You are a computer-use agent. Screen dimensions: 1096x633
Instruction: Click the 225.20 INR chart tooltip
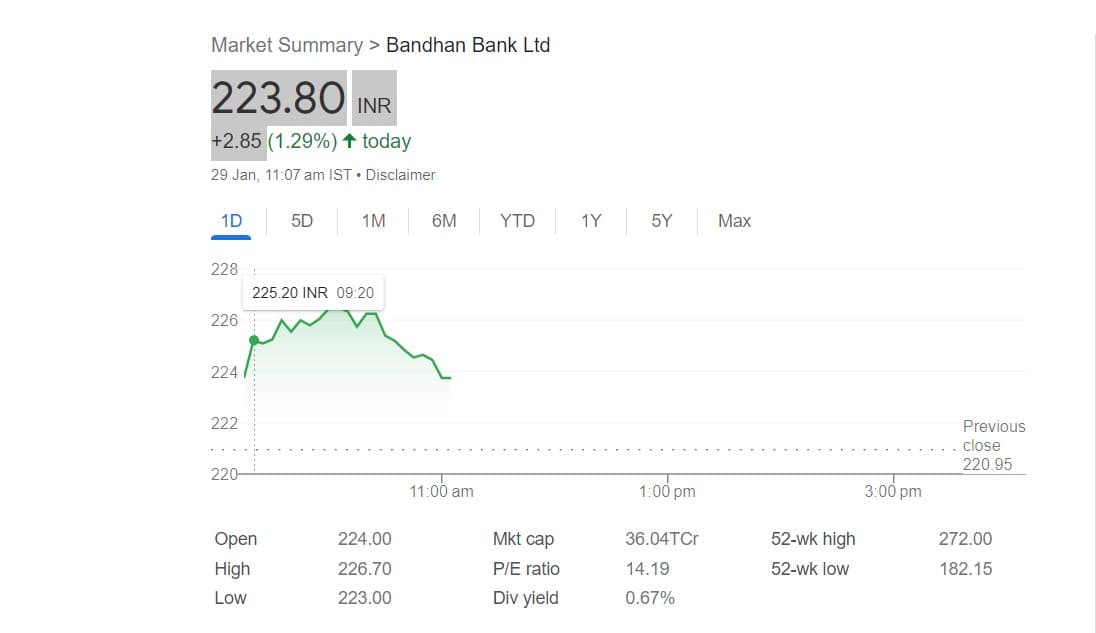[x=313, y=293]
